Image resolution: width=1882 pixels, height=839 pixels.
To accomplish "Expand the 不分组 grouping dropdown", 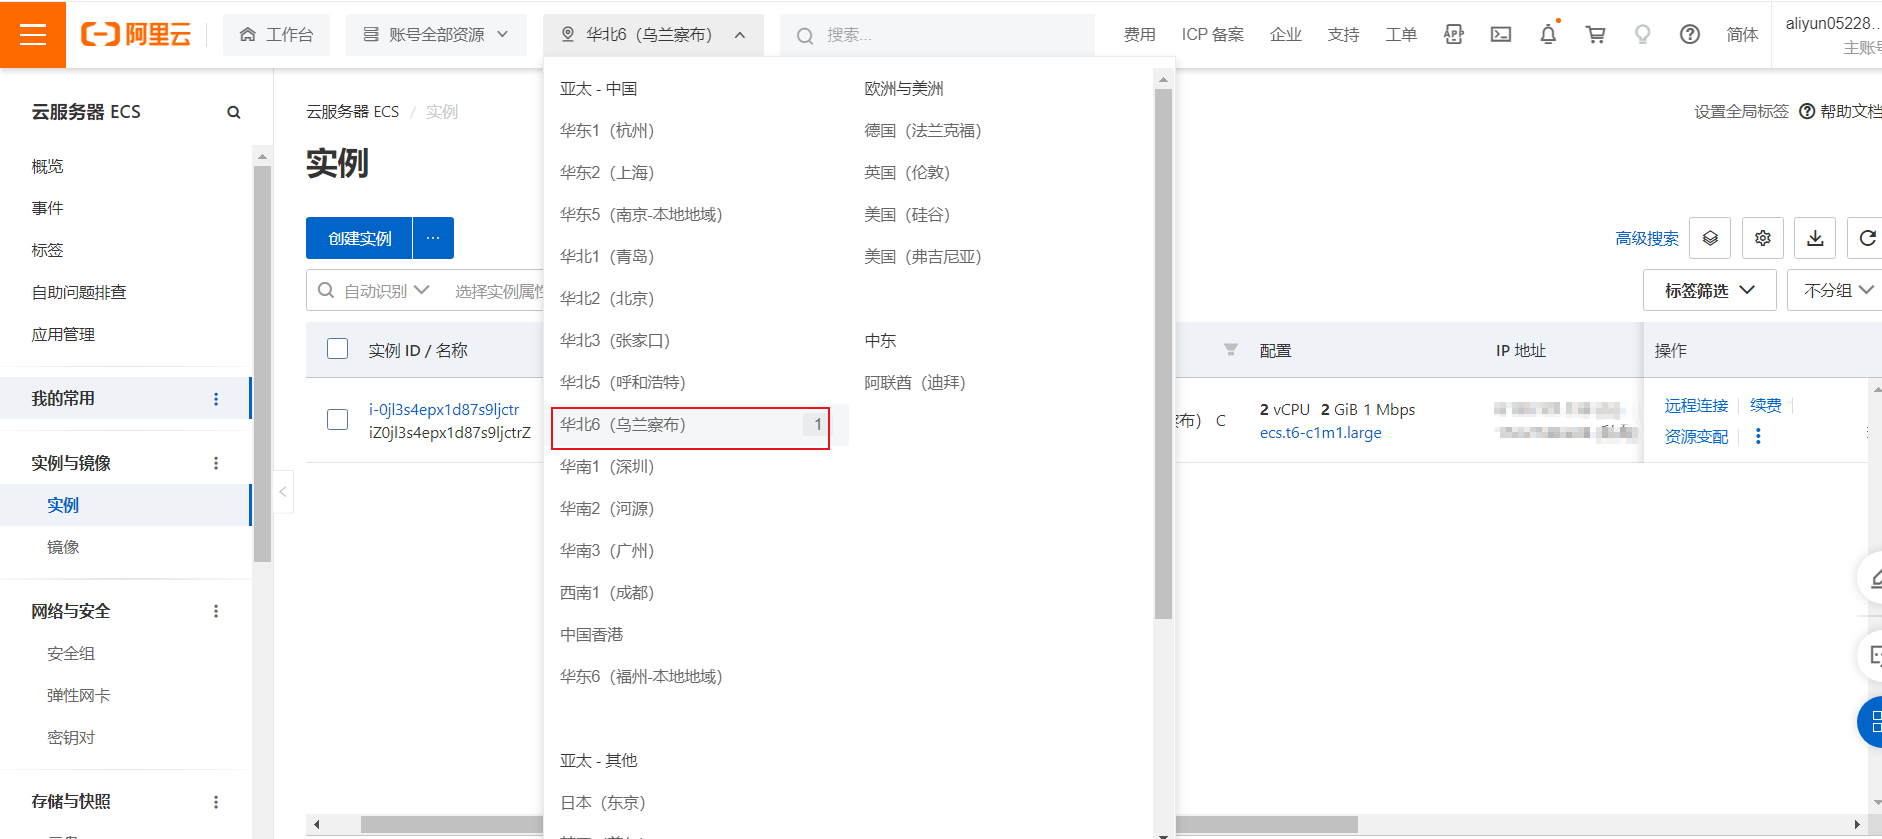I will click(1836, 290).
